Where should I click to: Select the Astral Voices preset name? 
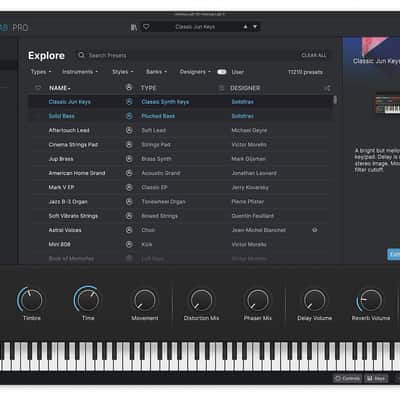click(65, 230)
